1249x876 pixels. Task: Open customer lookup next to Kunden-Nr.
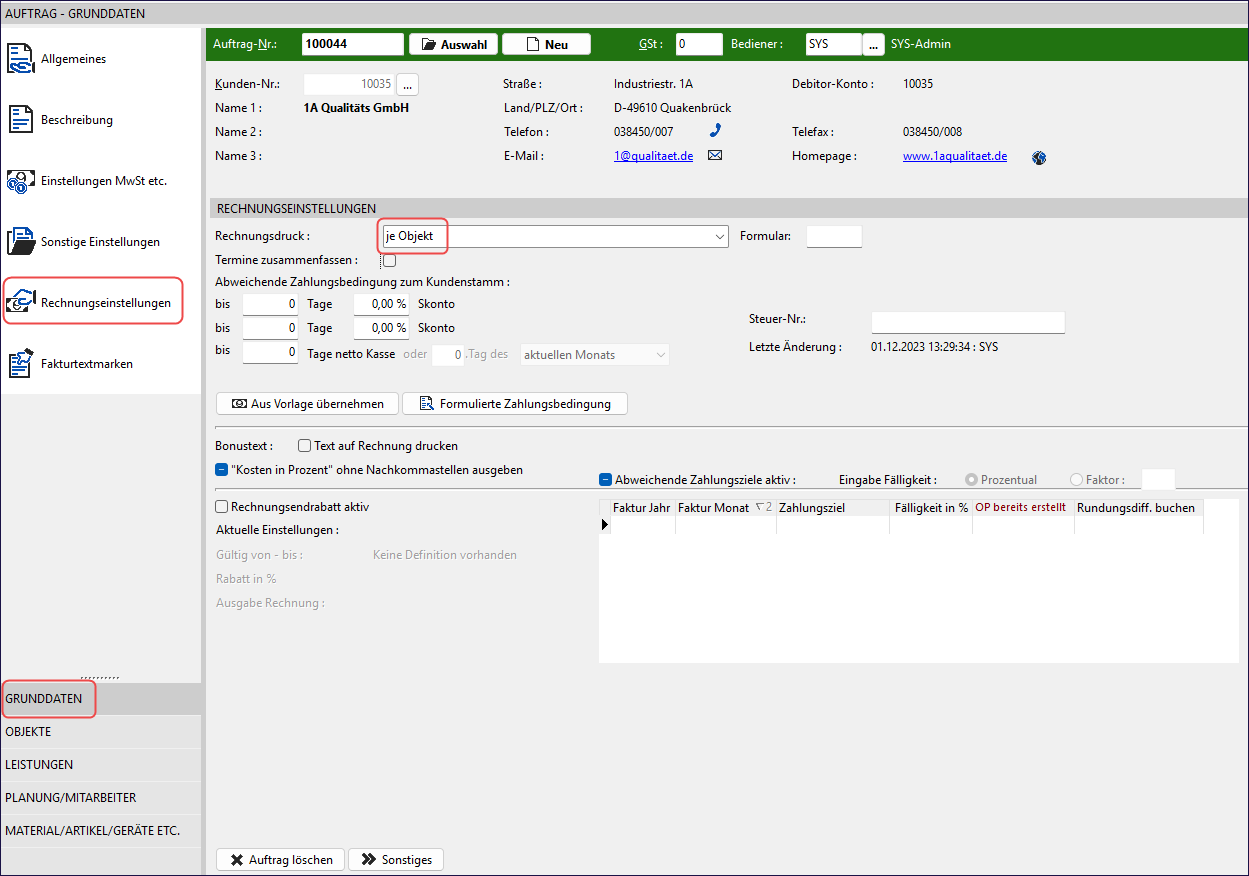[x=407, y=84]
